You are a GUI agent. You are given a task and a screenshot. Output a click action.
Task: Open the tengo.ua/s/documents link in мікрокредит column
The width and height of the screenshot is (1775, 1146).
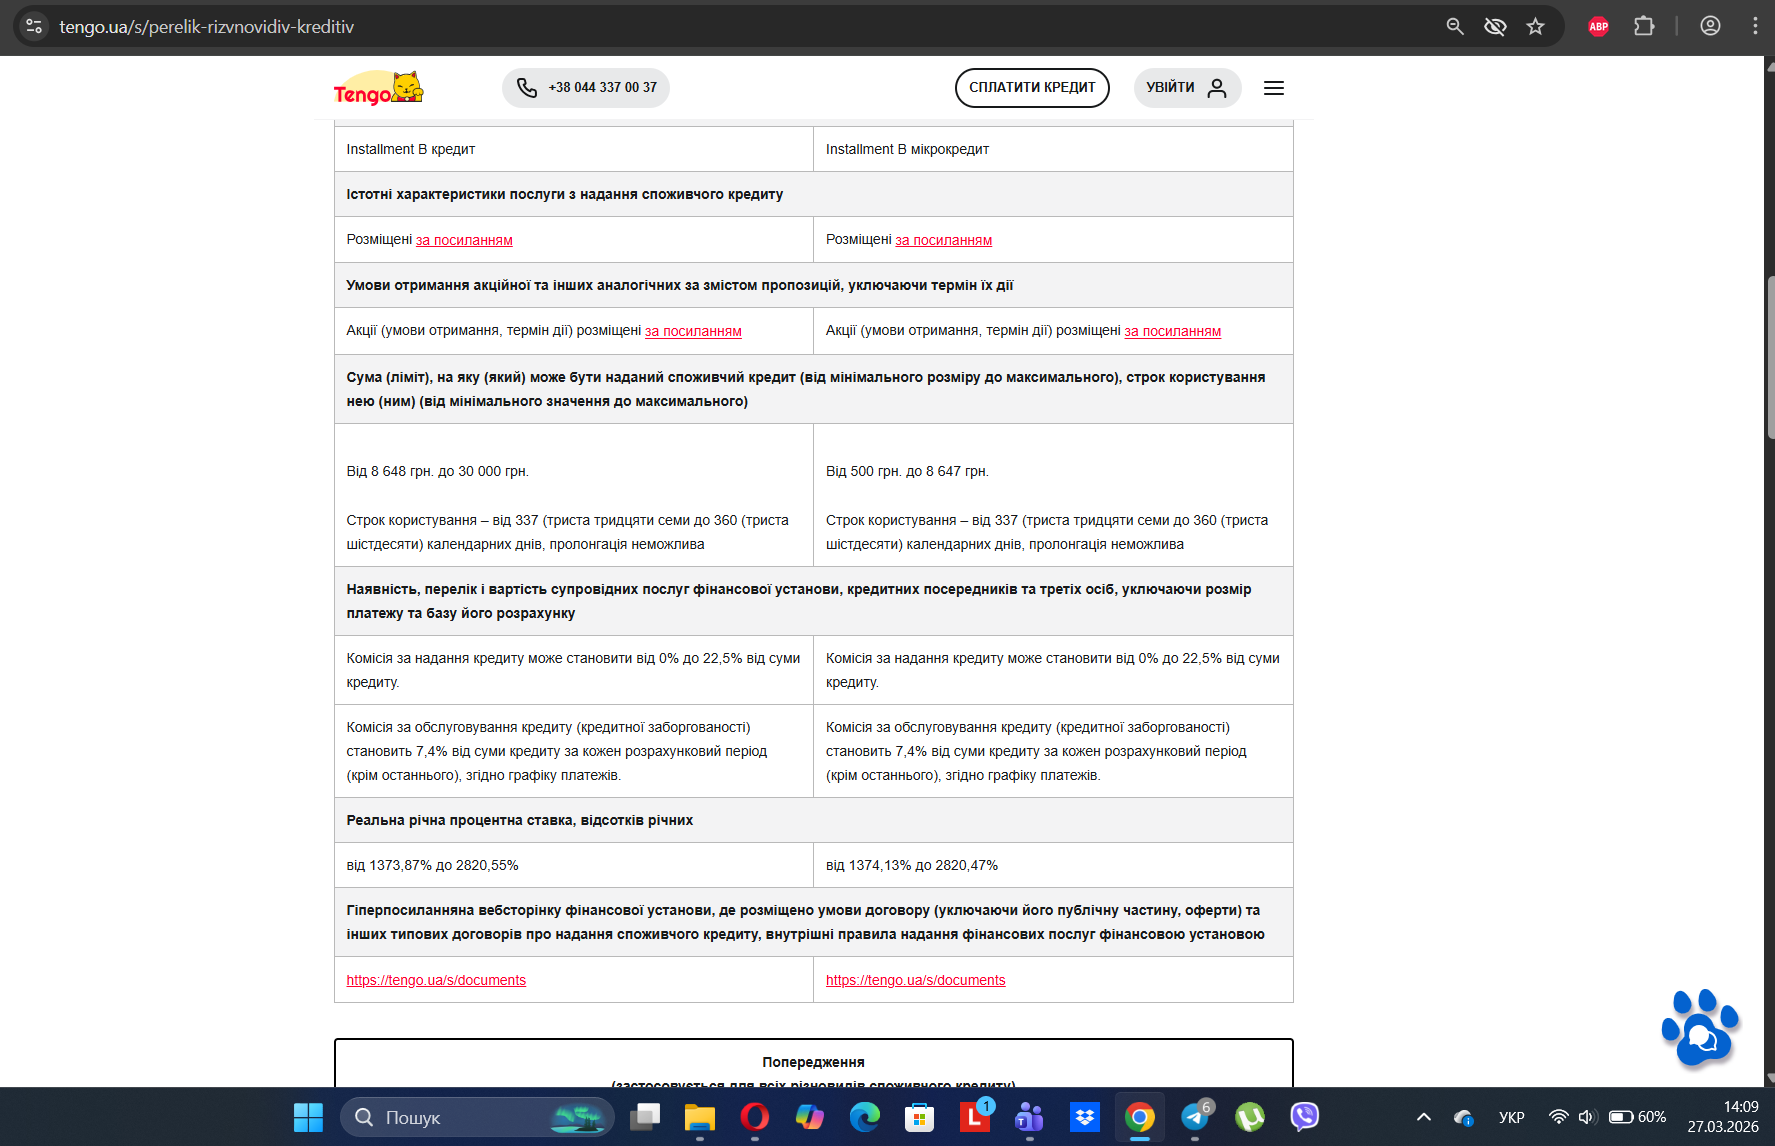(x=916, y=980)
